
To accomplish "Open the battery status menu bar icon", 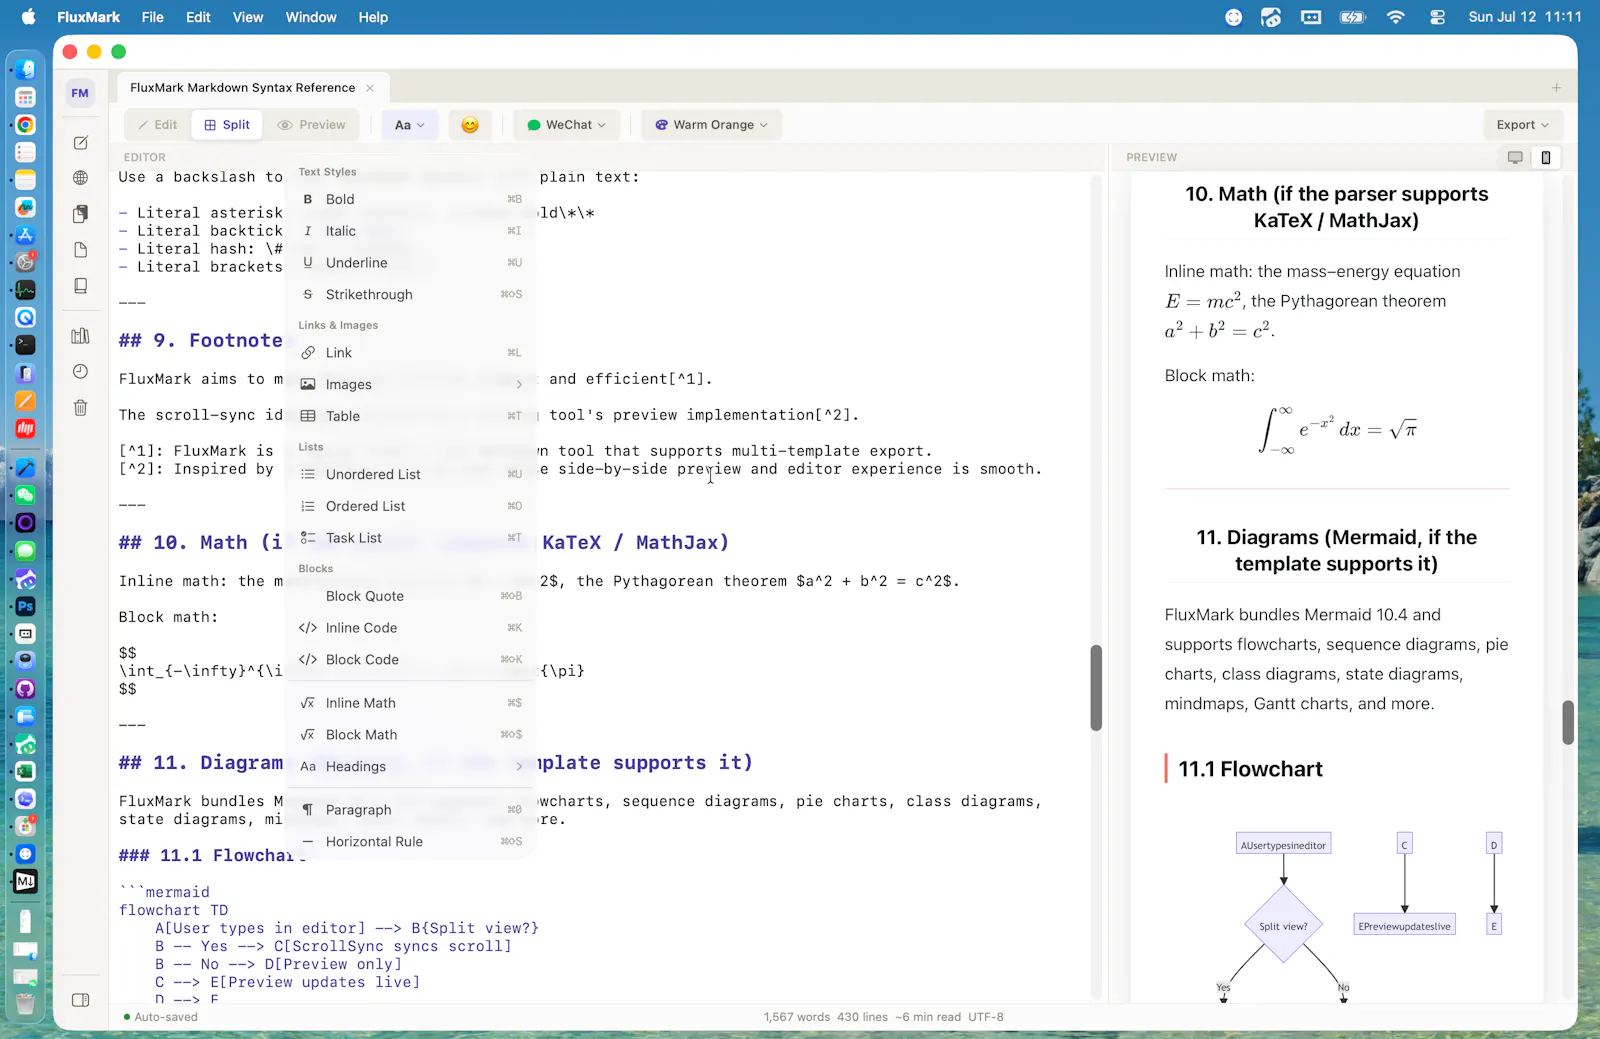I will [x=1353, y=17].
